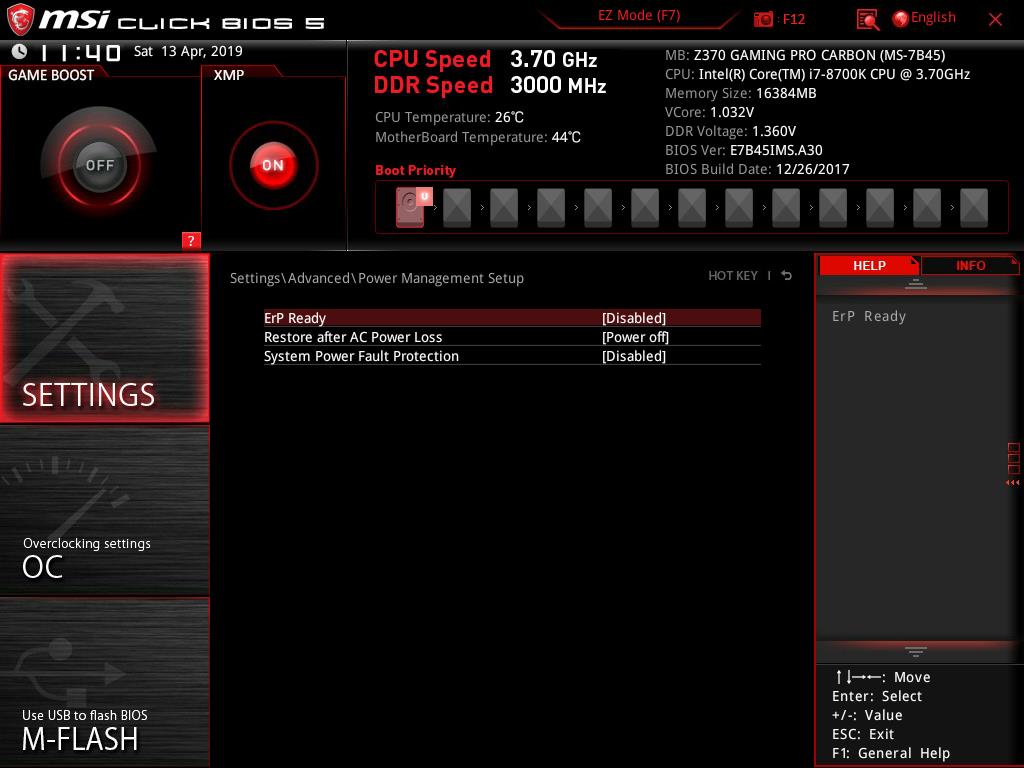Click the ESC: Exit hint
The image size is (1024, 768).
click(x=863, y=734)
